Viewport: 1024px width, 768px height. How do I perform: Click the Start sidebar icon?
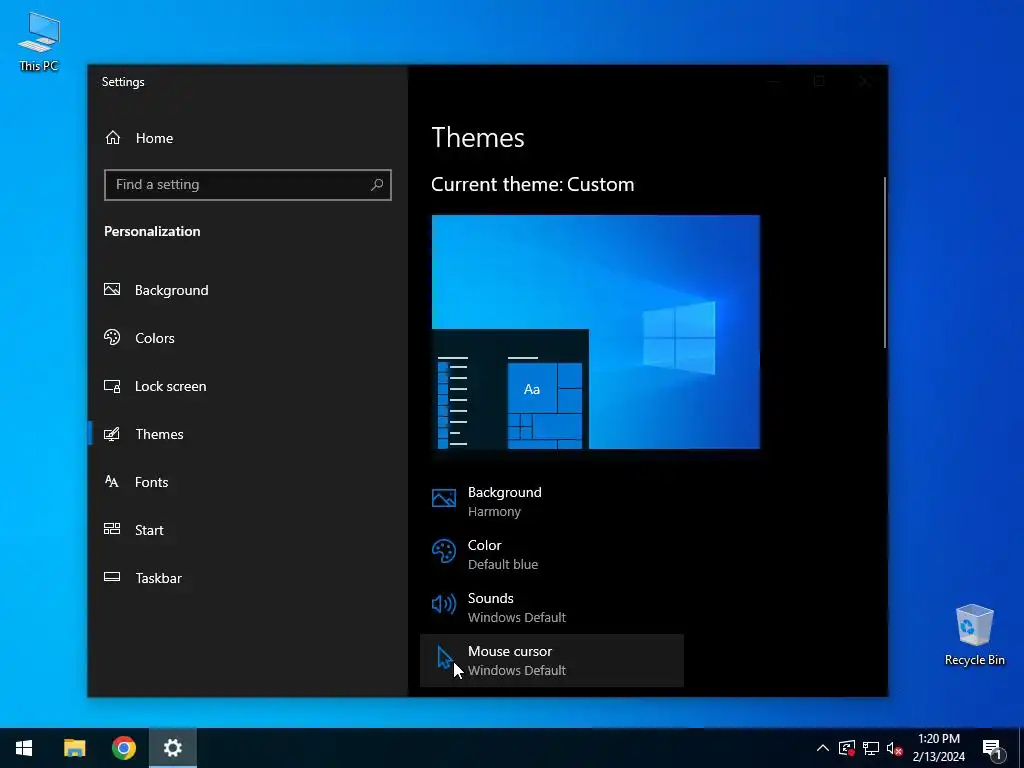[112, 530]
